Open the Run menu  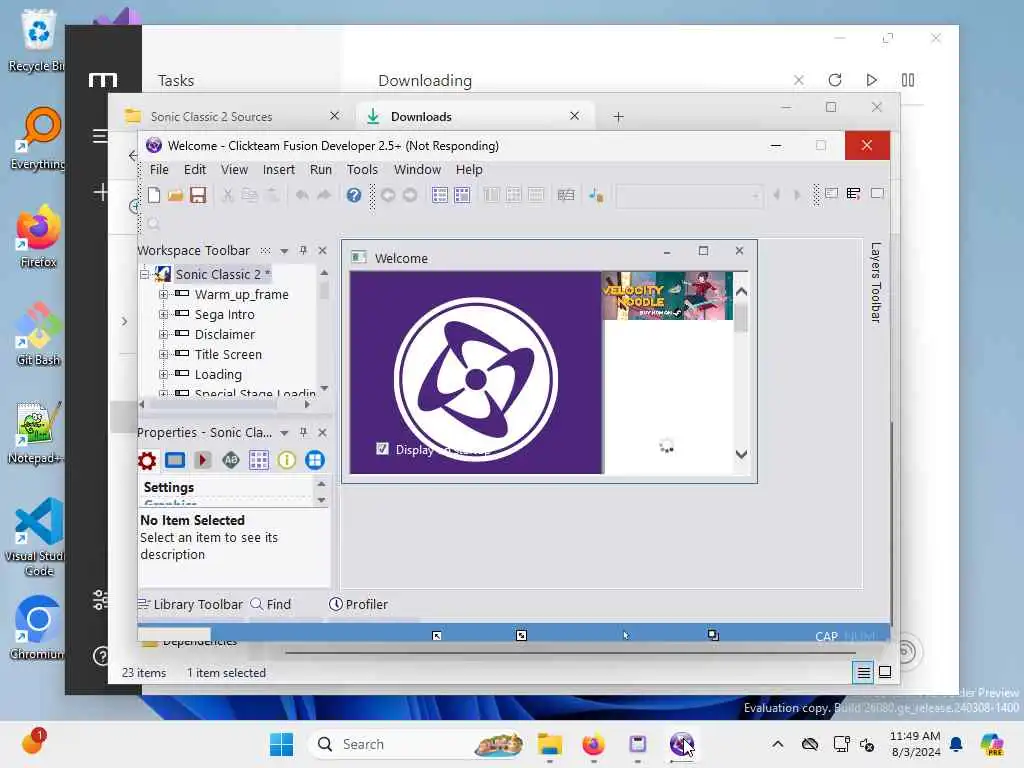(320, 169)
